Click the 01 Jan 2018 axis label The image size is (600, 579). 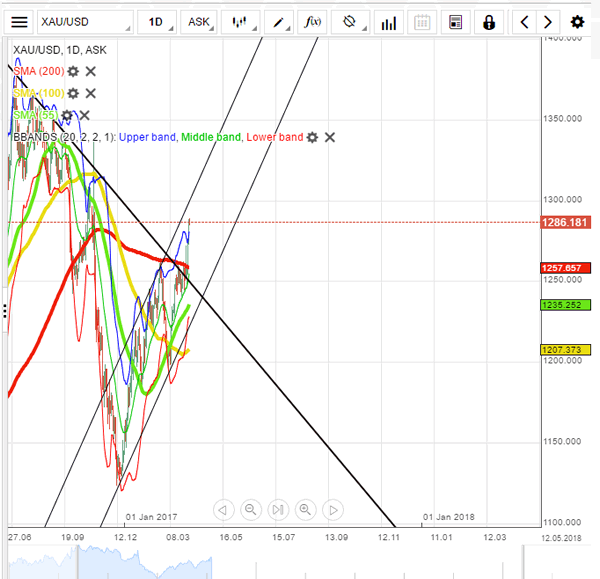(x=448, y=517)
